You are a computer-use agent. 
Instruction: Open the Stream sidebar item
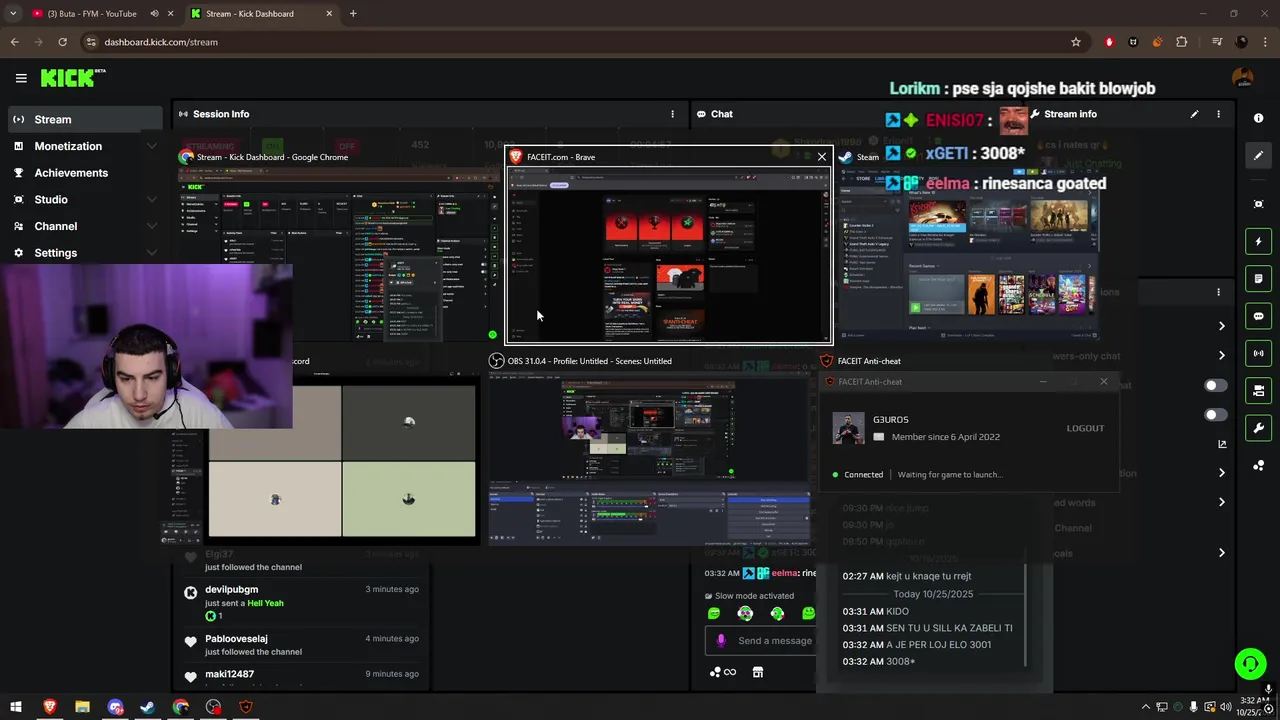tap(83, 119)
